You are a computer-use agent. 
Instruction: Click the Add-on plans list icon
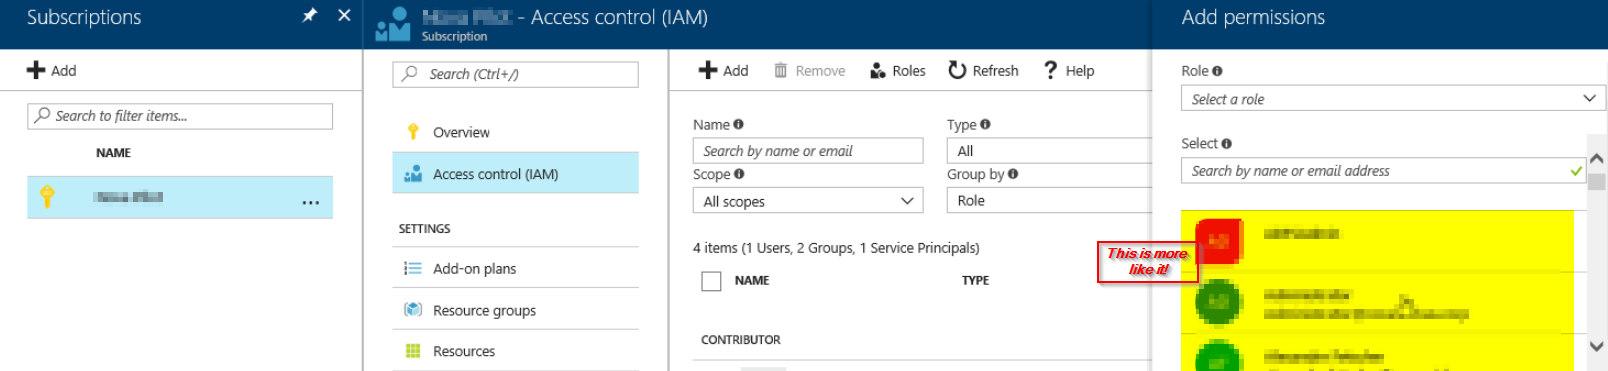point(412,268)
